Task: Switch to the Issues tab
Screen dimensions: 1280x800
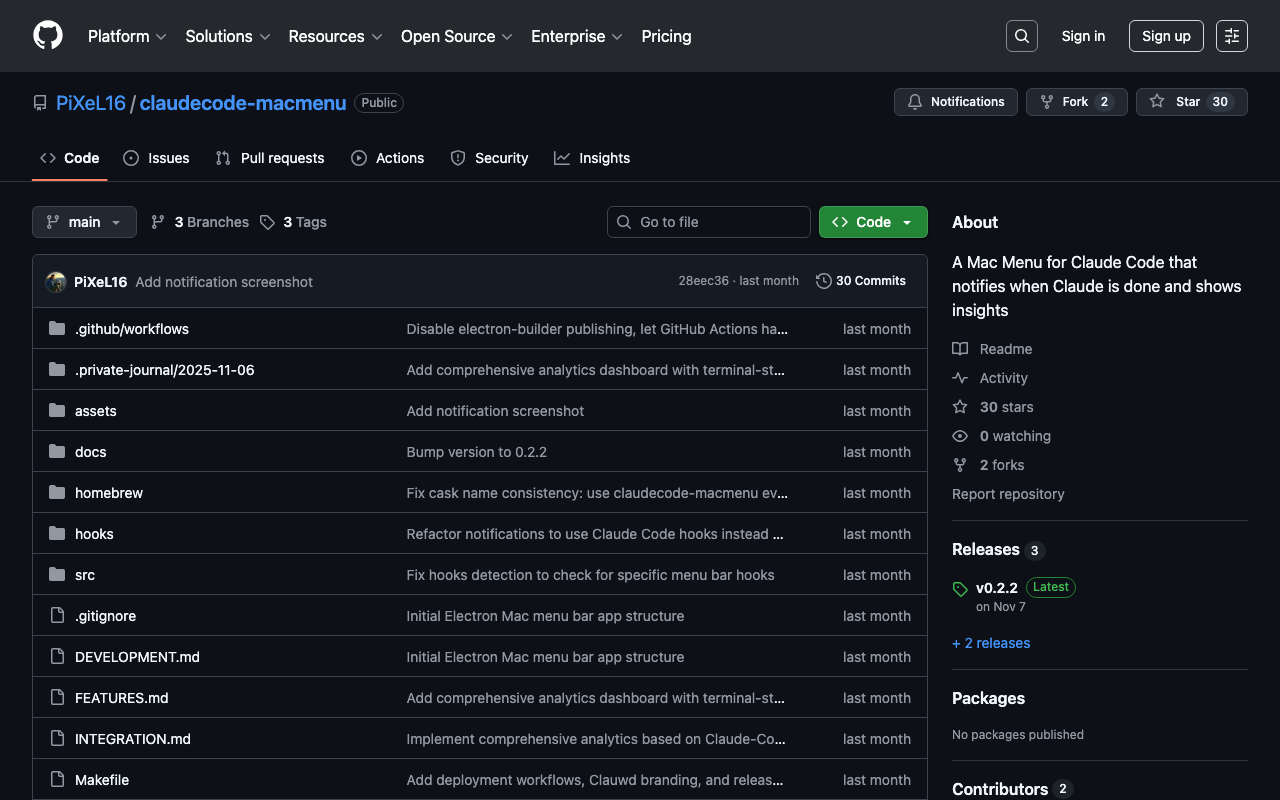Action: click(156, 158)
